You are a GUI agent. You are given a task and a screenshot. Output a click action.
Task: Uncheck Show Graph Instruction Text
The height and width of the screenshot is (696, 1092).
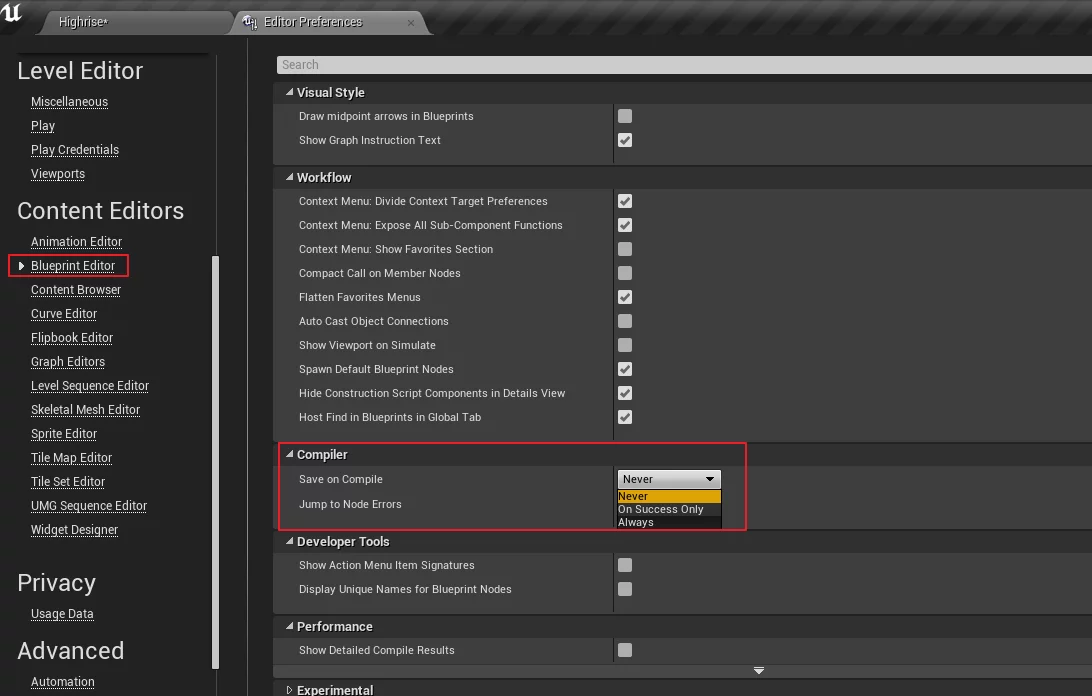pos(625,141)
